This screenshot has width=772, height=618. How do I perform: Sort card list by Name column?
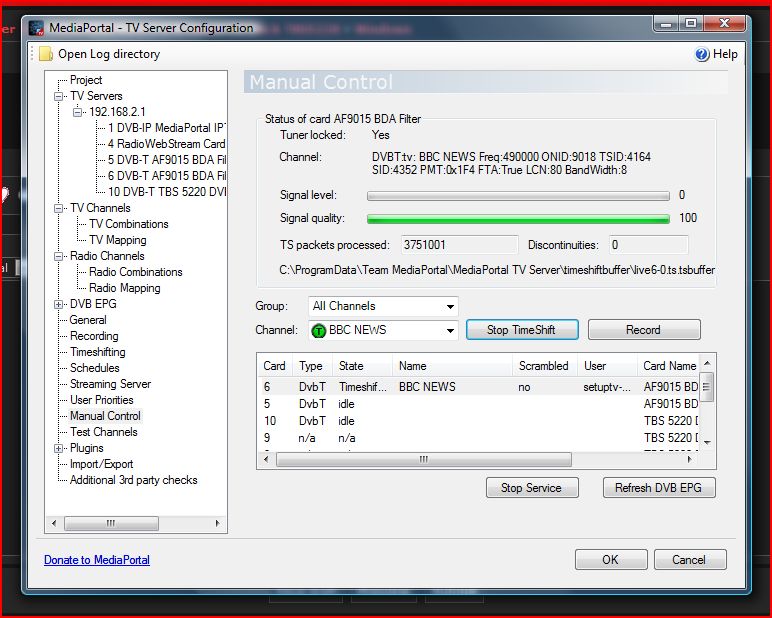(452, 366)
